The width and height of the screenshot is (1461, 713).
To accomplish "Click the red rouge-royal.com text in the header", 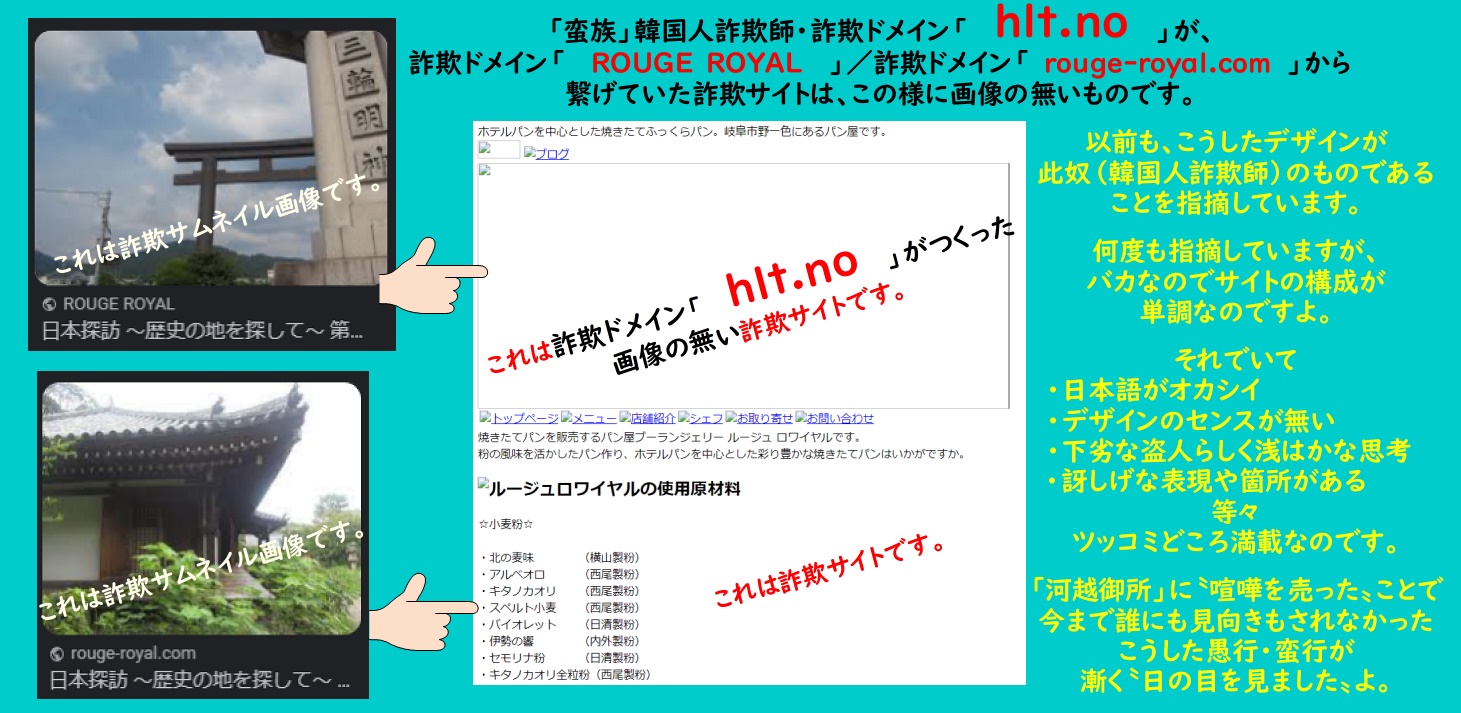I will tap(1157, 64).
